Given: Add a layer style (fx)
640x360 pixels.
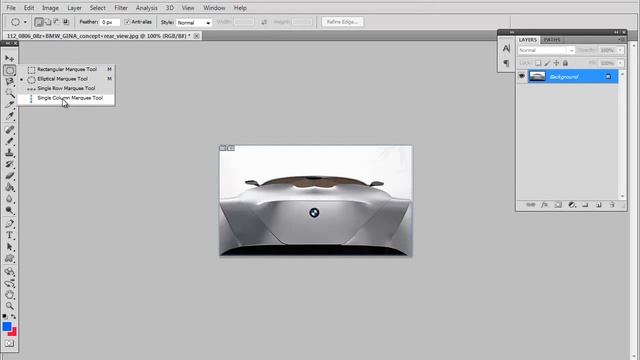Looking at the screenshot, I should (544, 205).
